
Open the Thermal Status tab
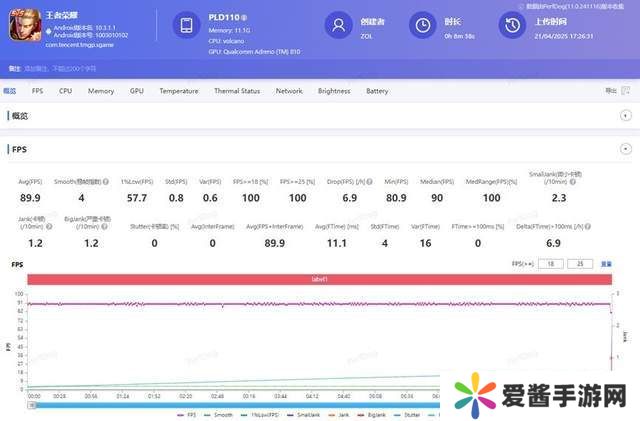pyautogui.click(x=237, y=91)
